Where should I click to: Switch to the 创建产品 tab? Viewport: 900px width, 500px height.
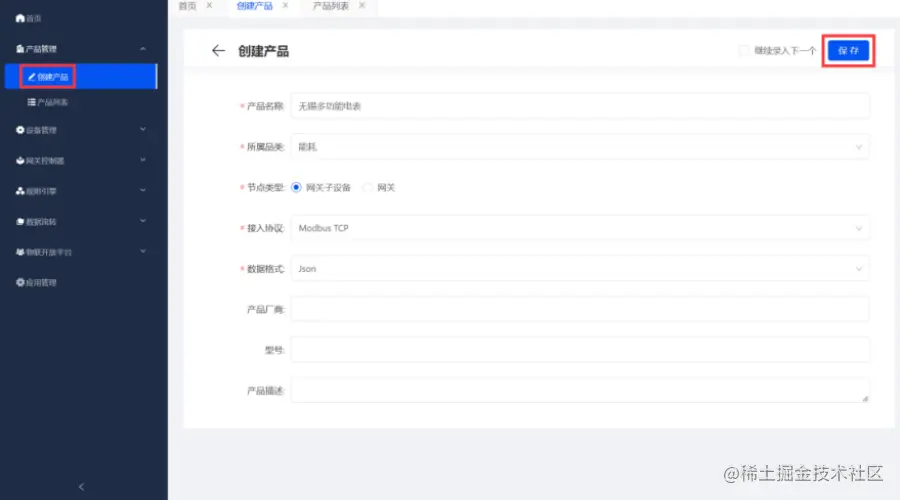(255, 6)
